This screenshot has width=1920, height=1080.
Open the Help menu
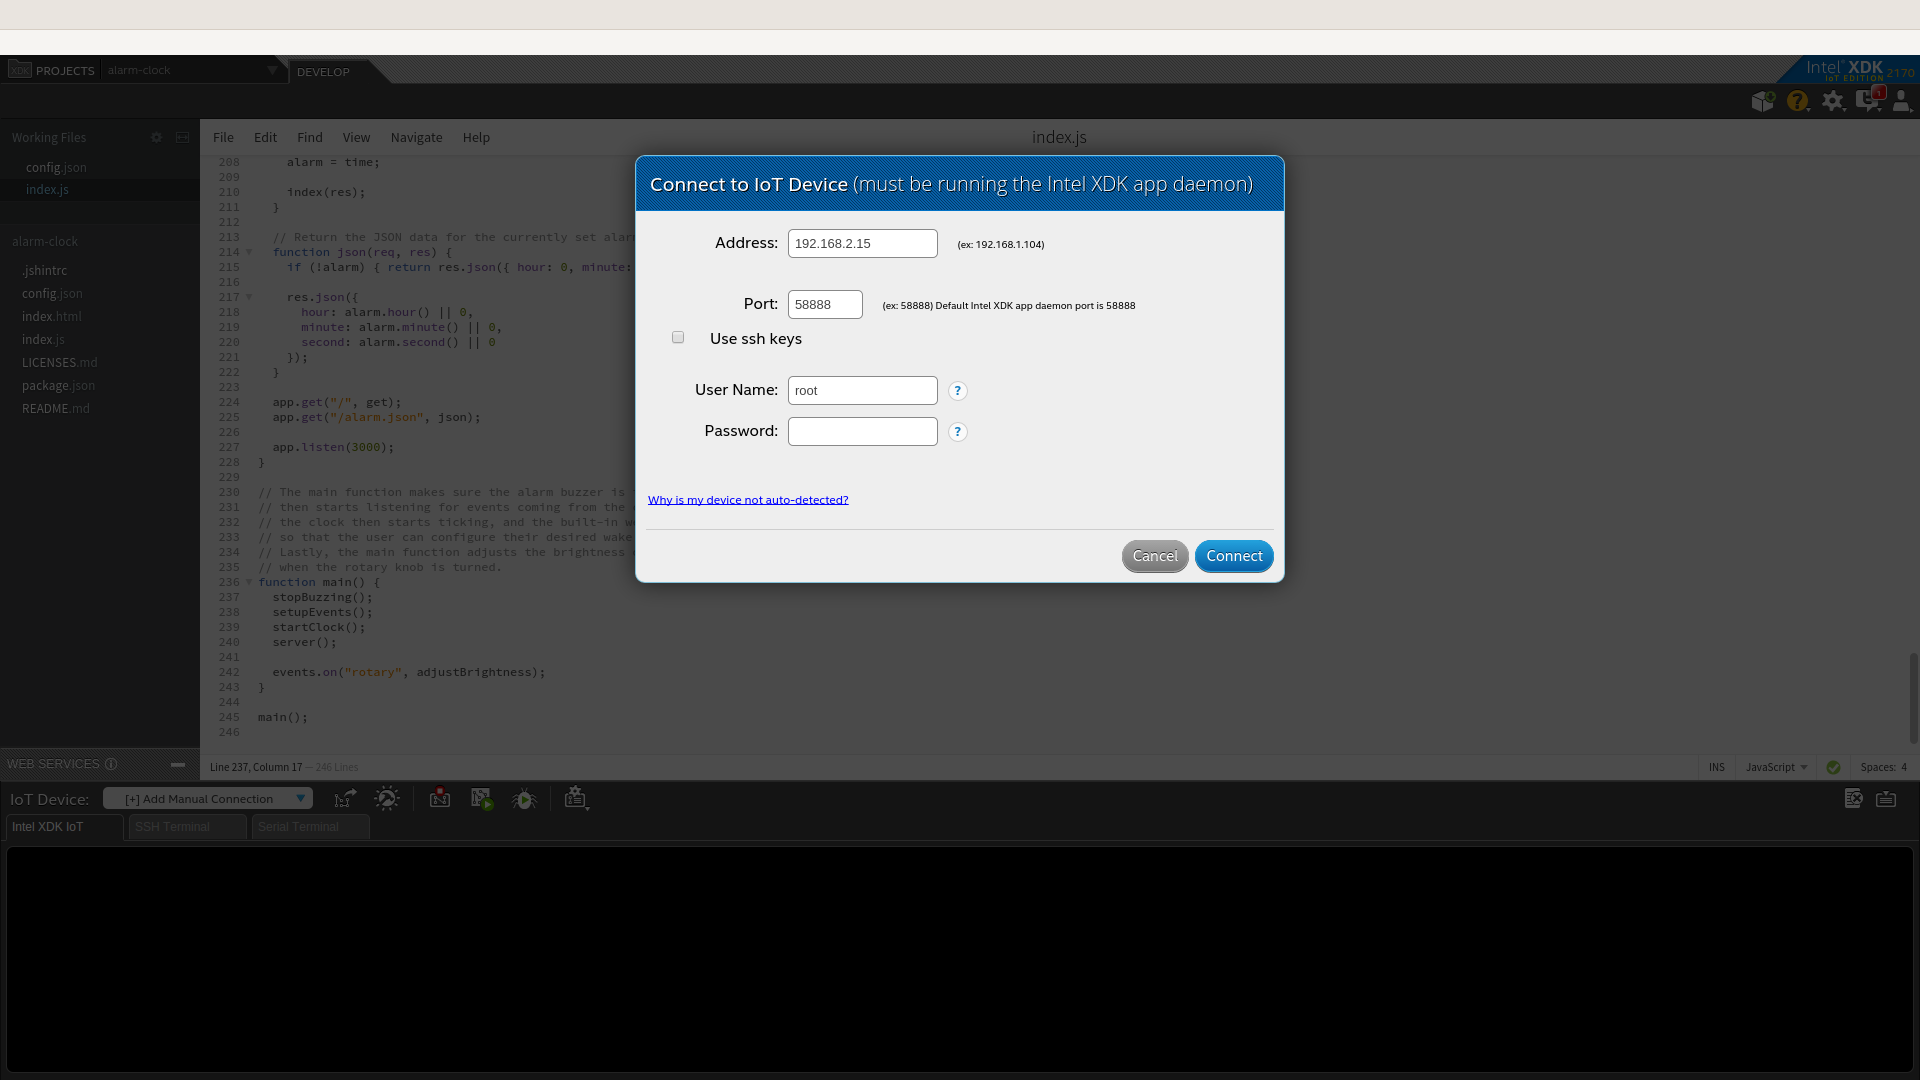click(x=476, y=137)
